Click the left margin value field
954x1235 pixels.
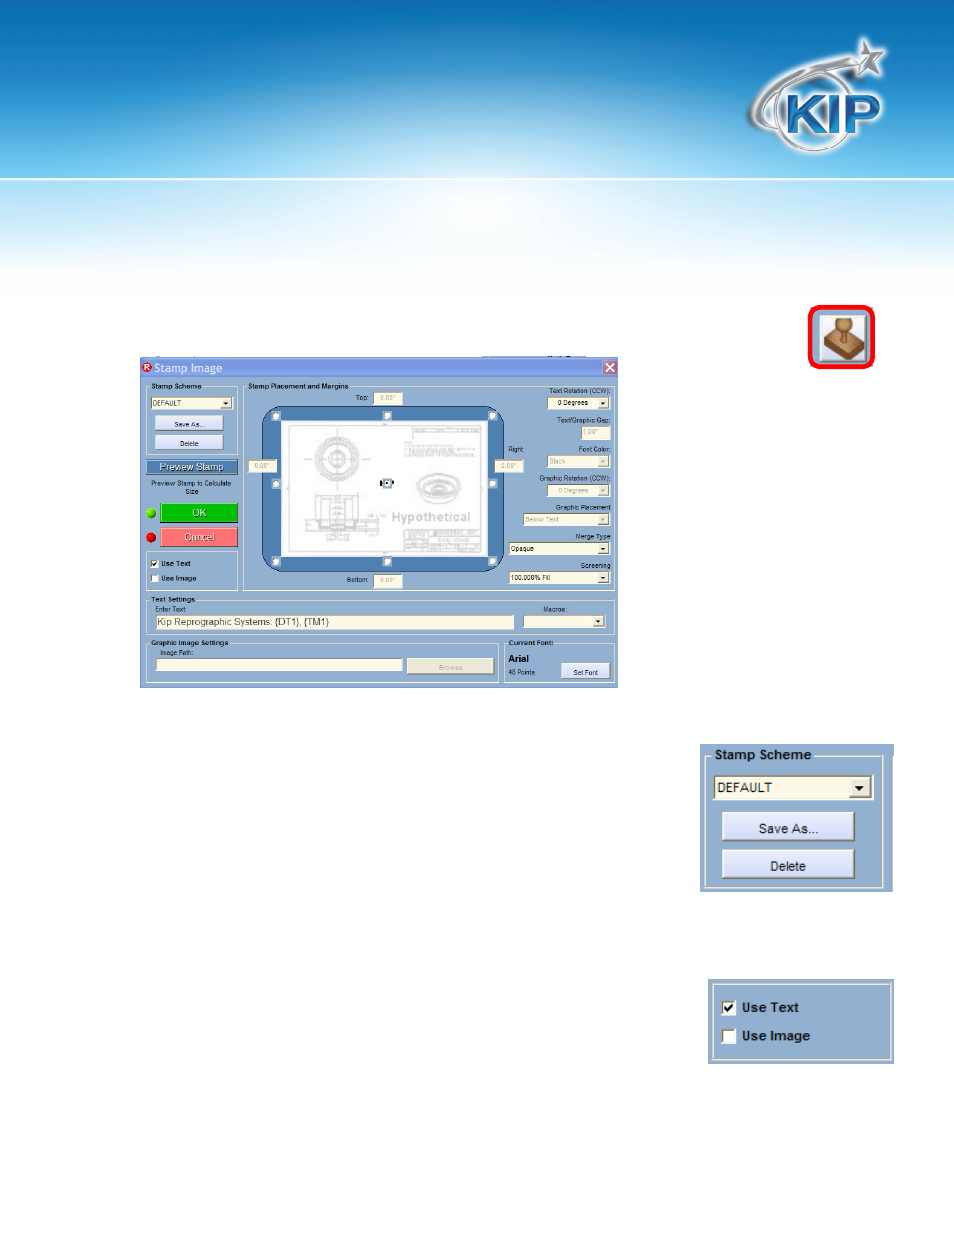[x=261, y=466]
